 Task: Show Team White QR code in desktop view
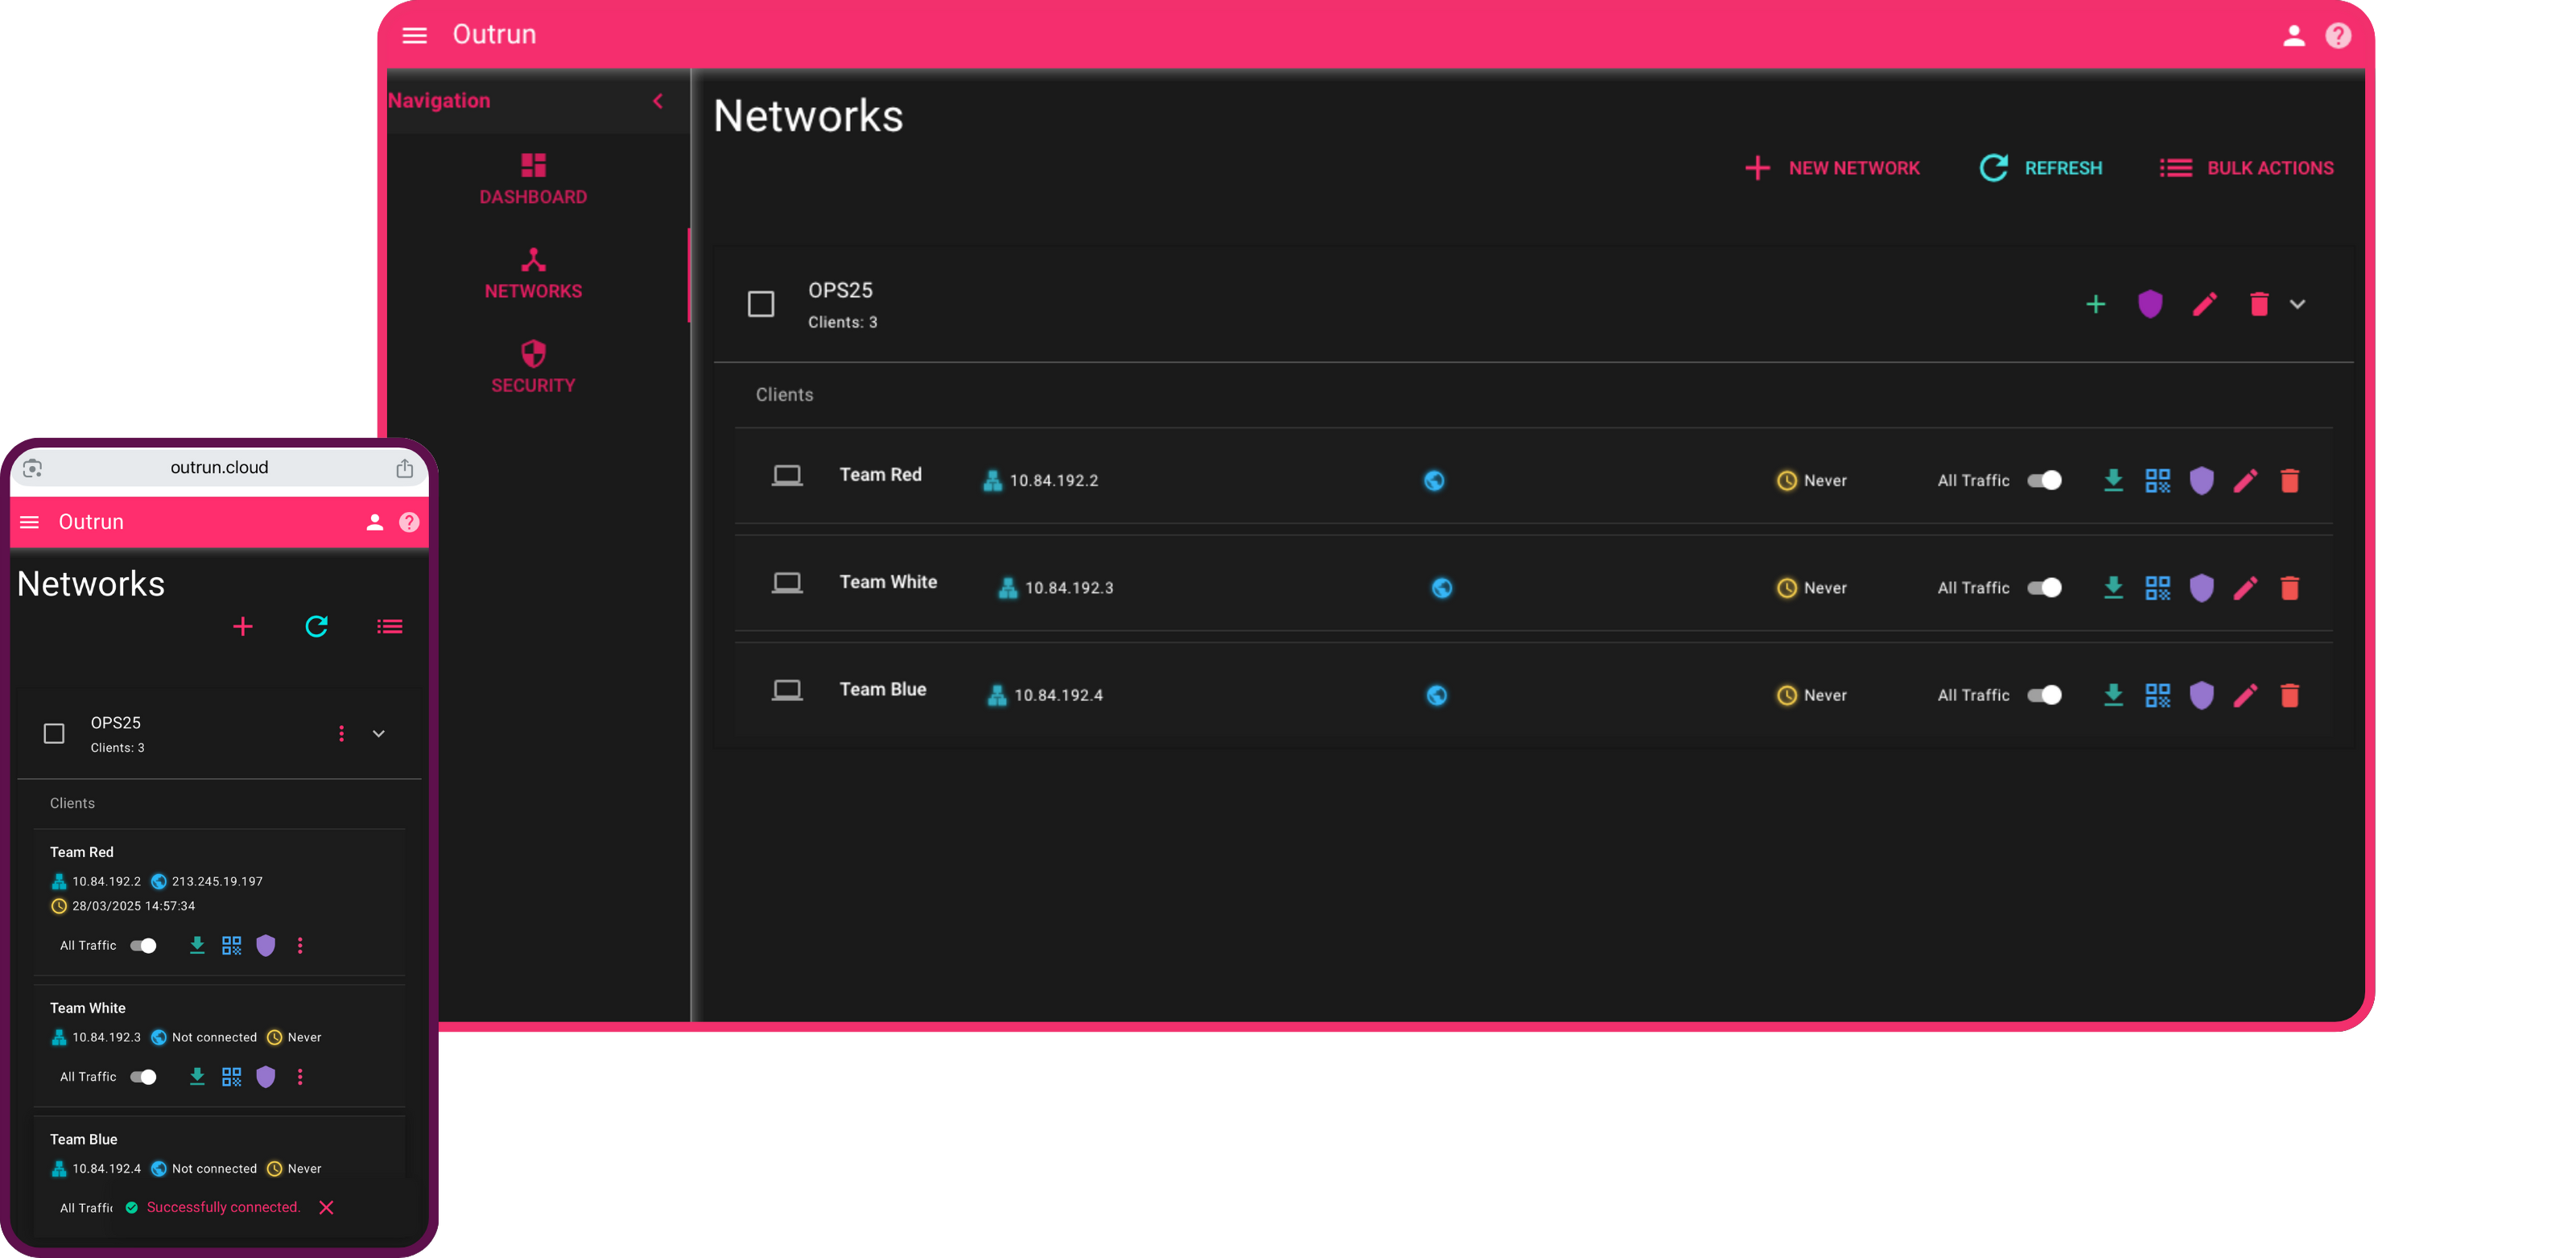2157,587
